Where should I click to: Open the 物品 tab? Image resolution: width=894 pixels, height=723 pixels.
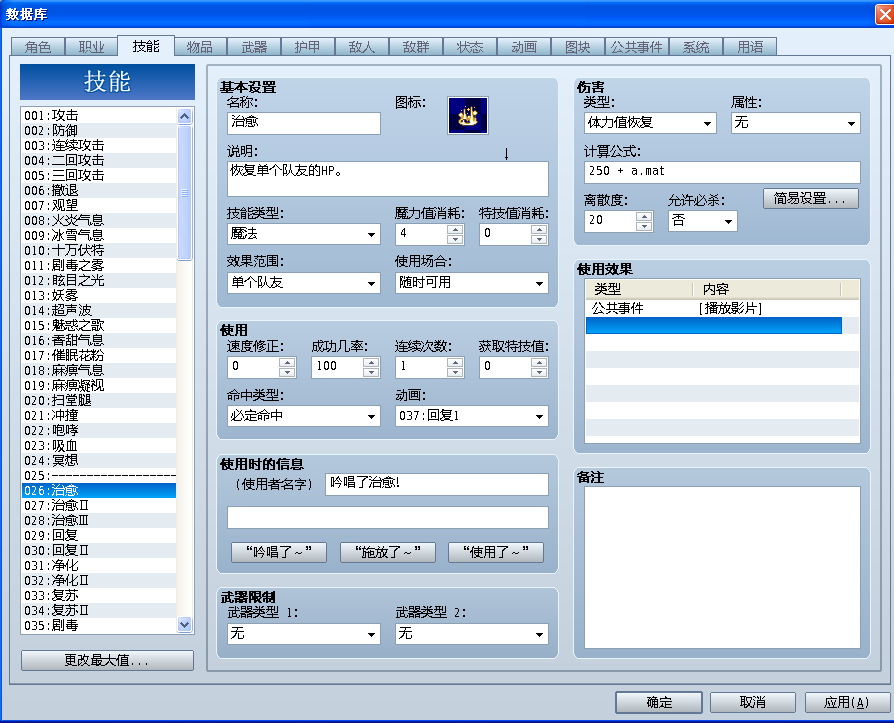200,47
